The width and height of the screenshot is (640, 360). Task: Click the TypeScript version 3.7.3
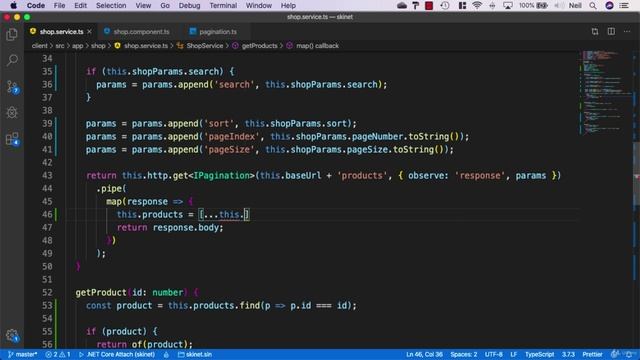click(568, 354)
